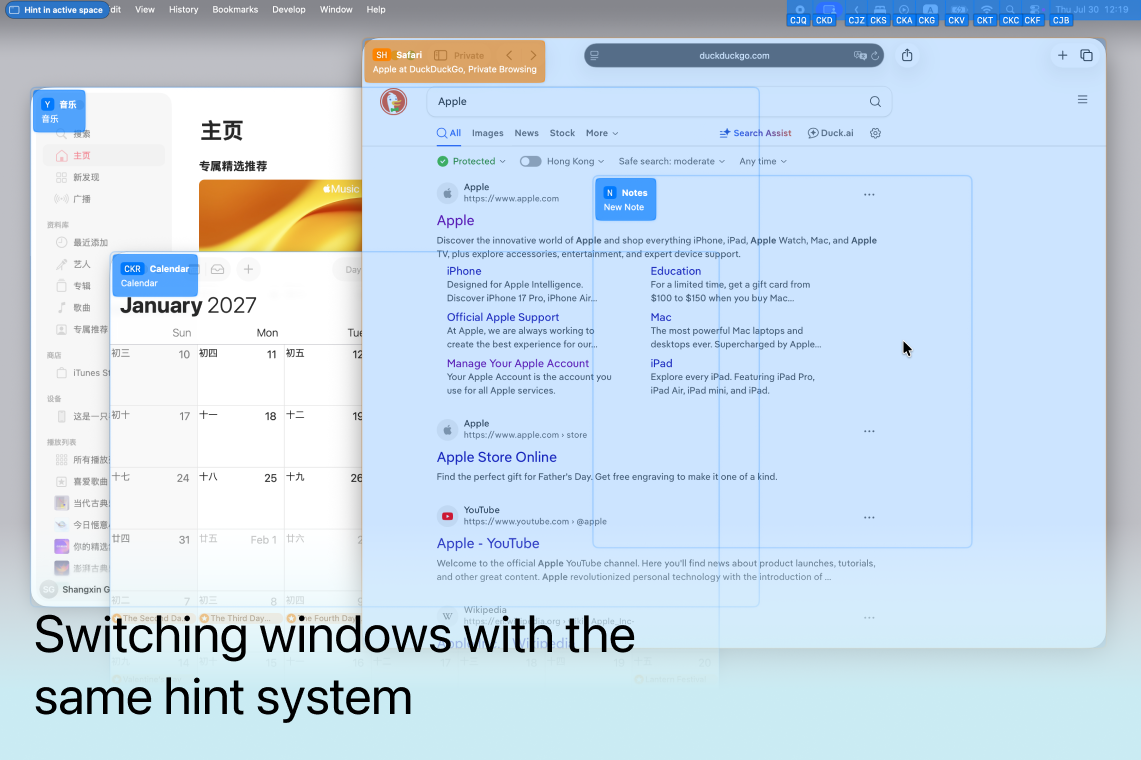
Task: Open Manage Your Apple Account link
Action: tap(518, 363)
